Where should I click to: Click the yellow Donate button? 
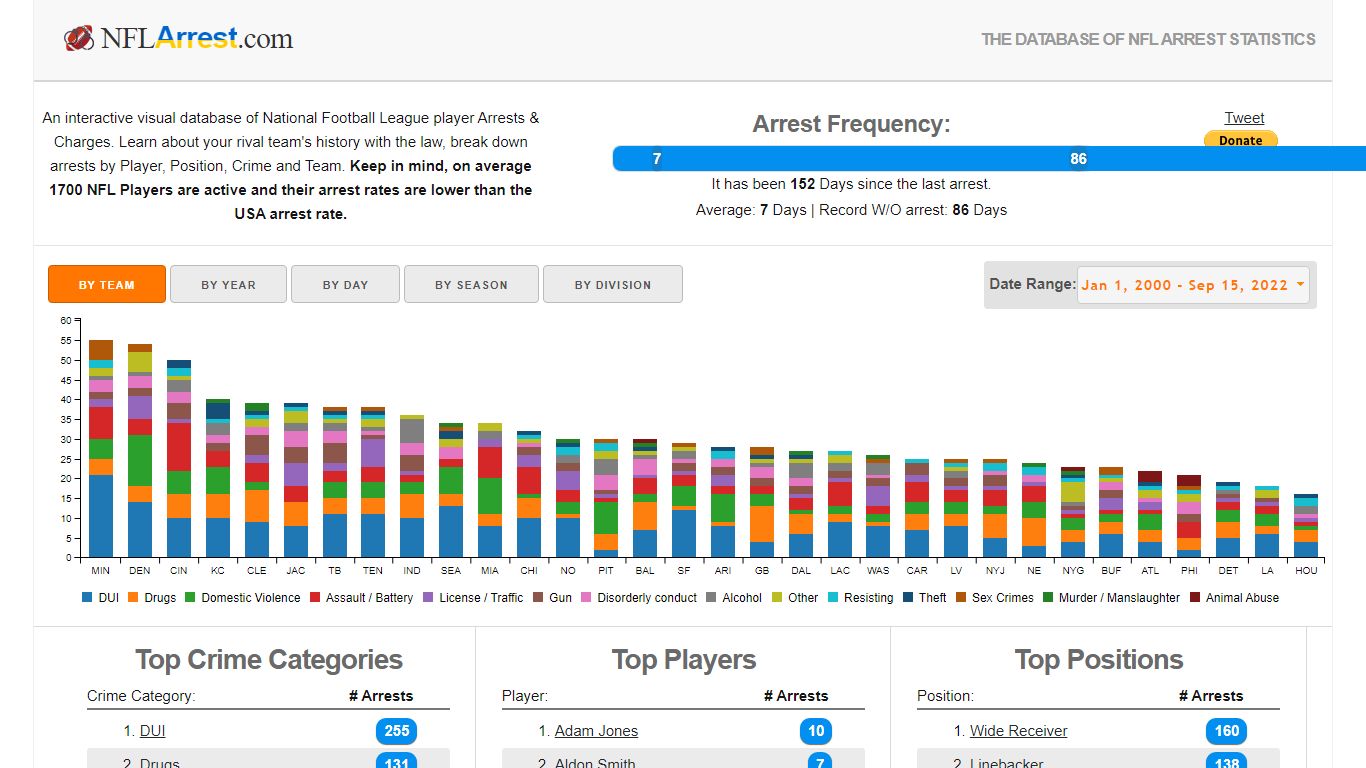coord(1240,140)
